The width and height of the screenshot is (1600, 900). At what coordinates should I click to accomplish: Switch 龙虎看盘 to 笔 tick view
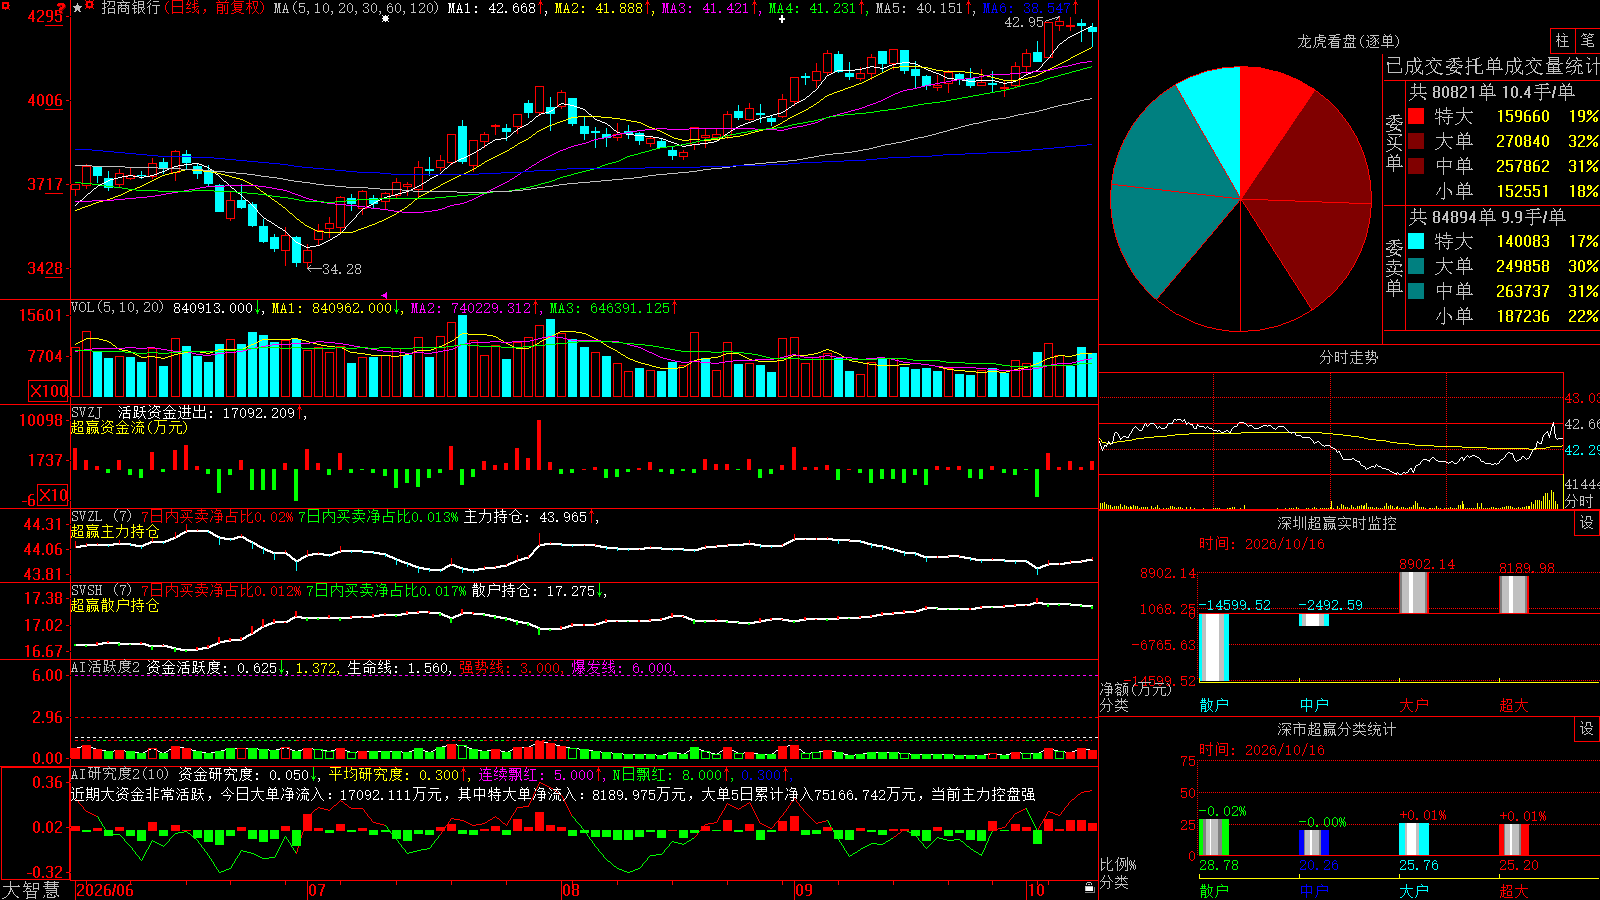[x=1588, y=40]
